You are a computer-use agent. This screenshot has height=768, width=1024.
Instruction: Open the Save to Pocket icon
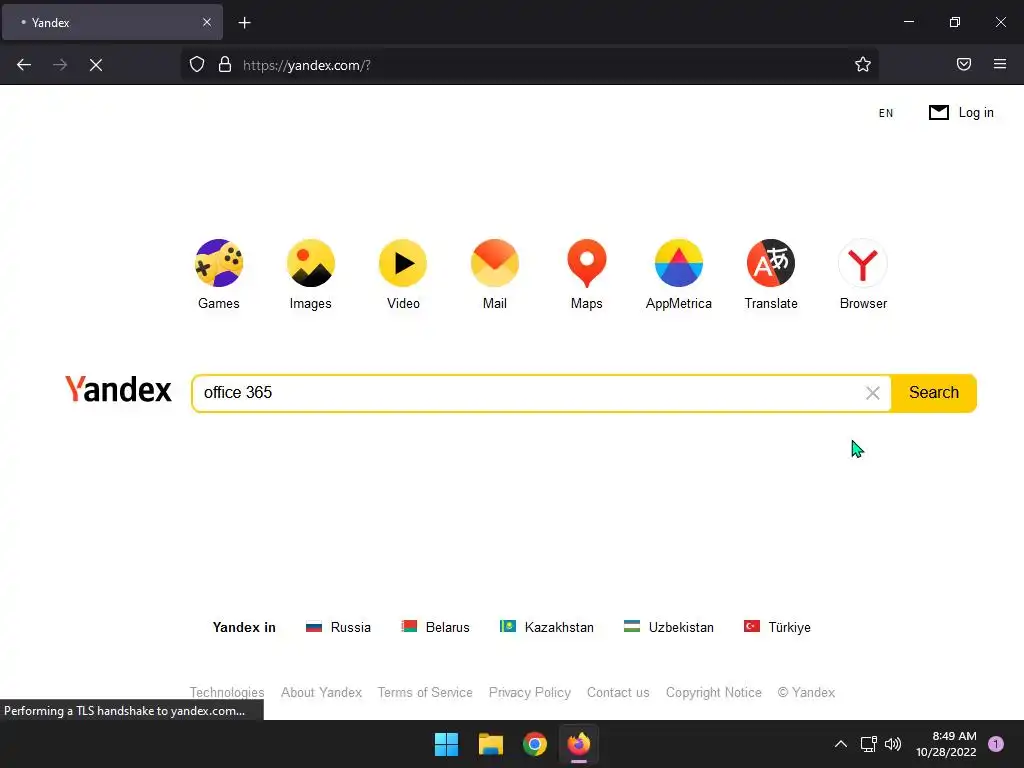click(963, 64)
